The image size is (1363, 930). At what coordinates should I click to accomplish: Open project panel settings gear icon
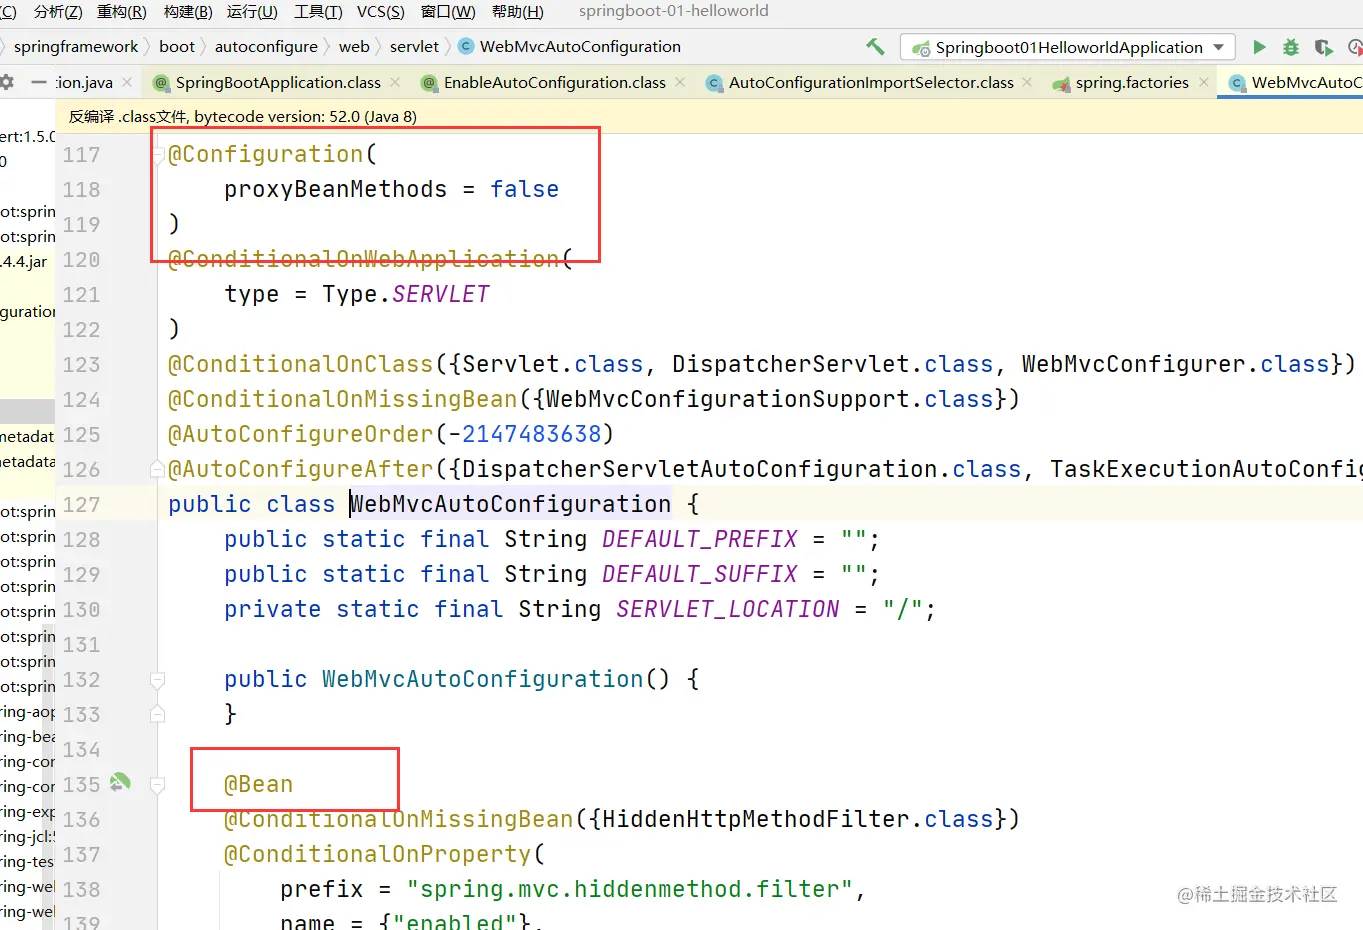pos(6,82)
